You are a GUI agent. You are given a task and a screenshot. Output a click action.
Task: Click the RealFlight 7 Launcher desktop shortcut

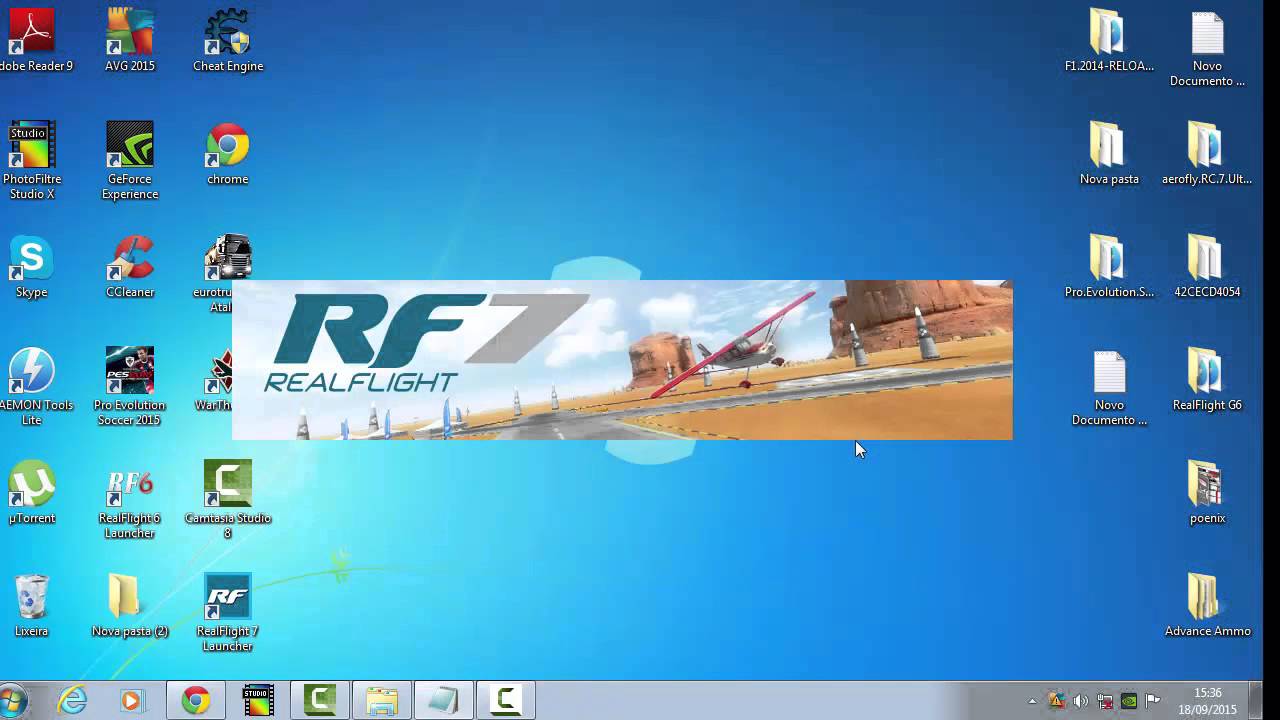point(228,612)
